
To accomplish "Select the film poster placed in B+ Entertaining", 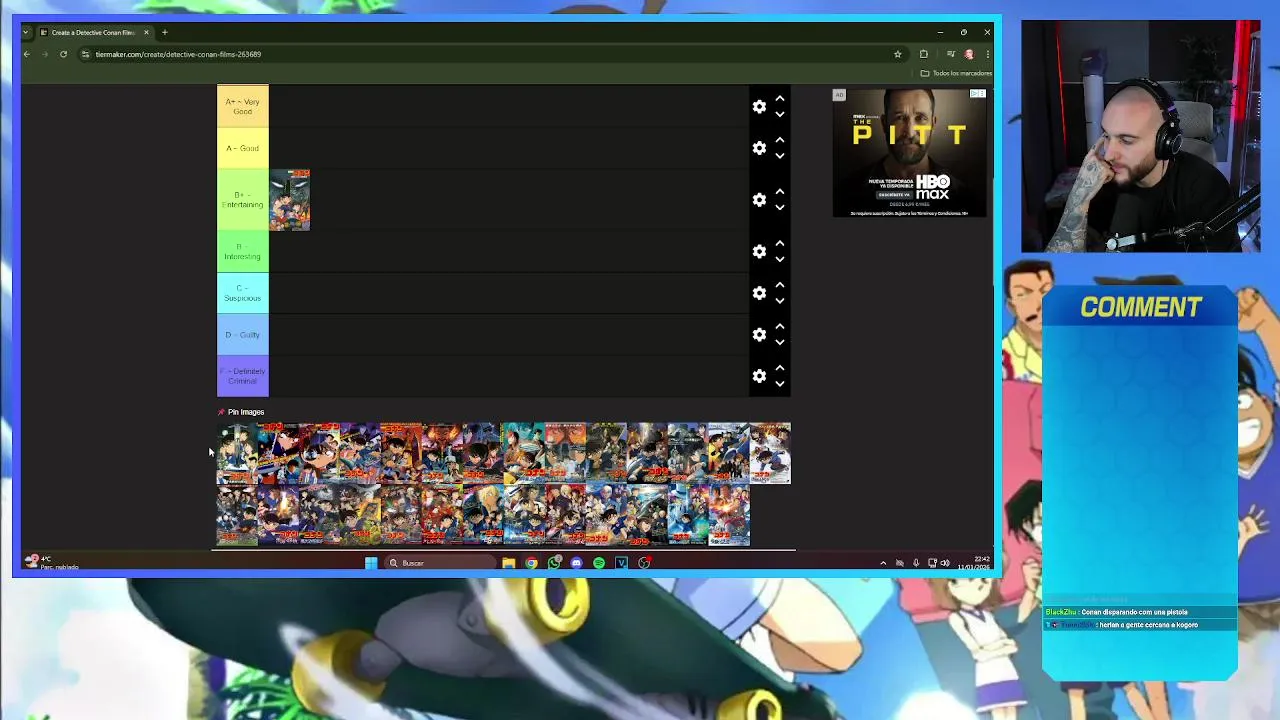I will [290, 200].
